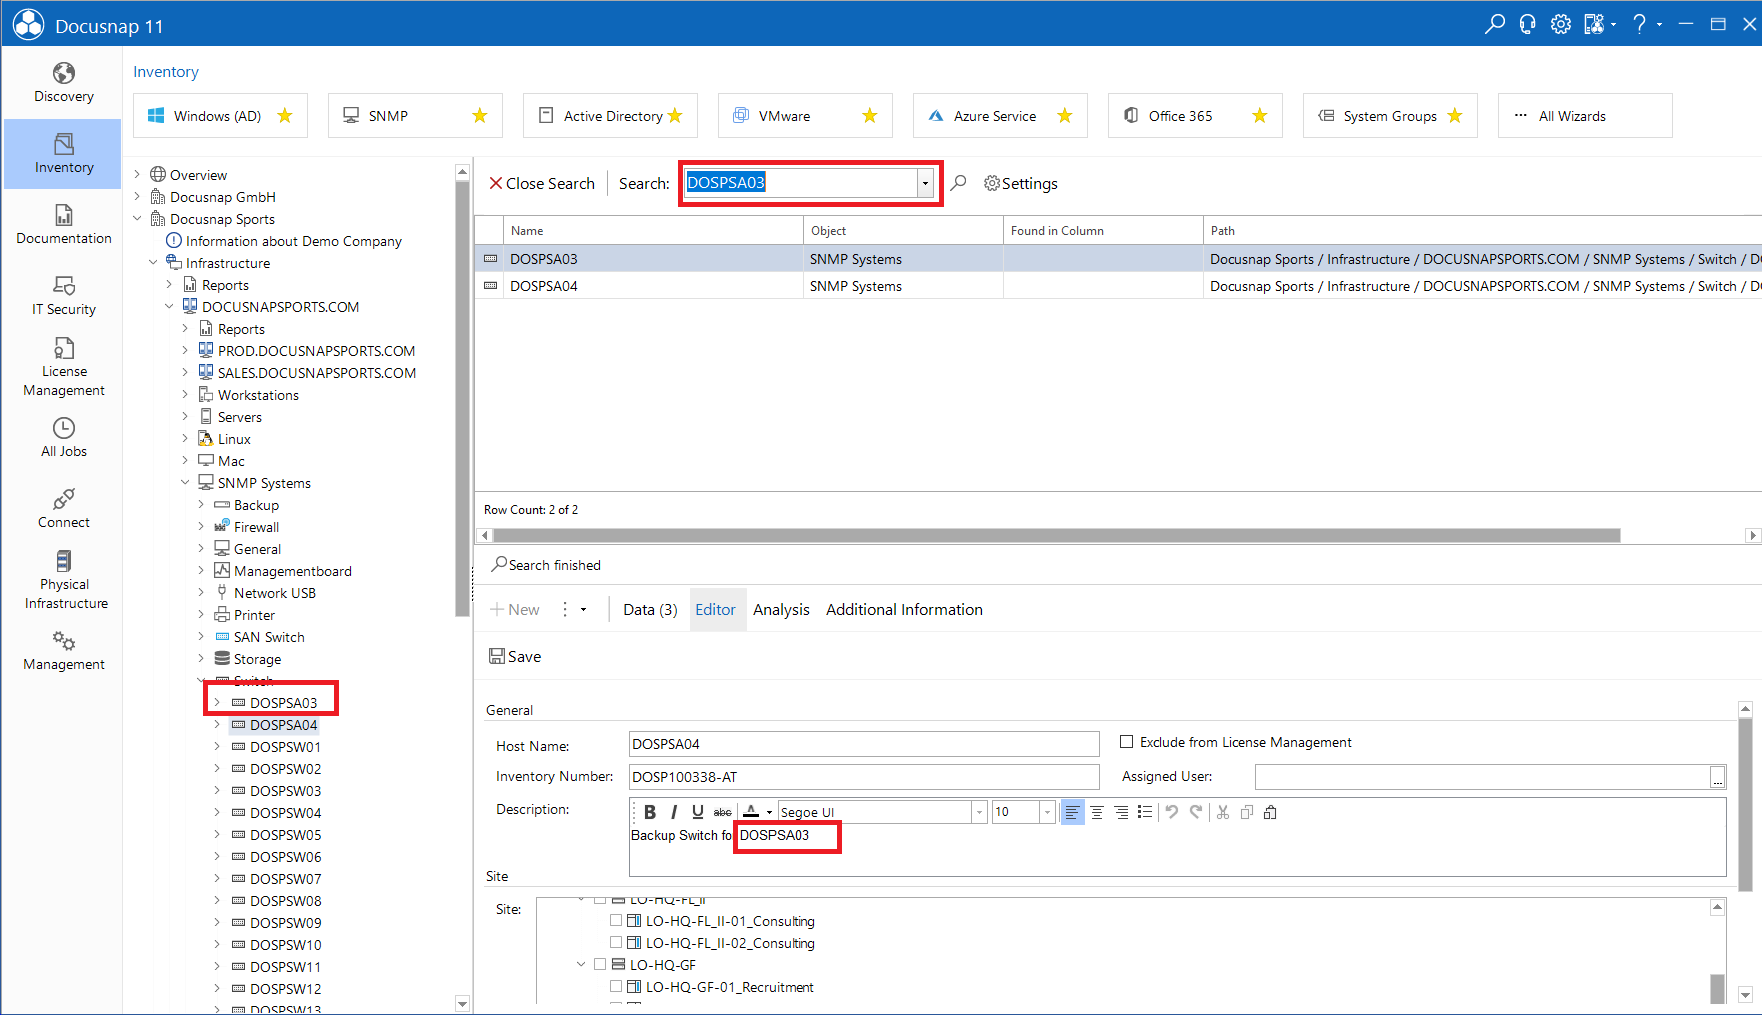Switch to the Editor tab

pos(716,609)
